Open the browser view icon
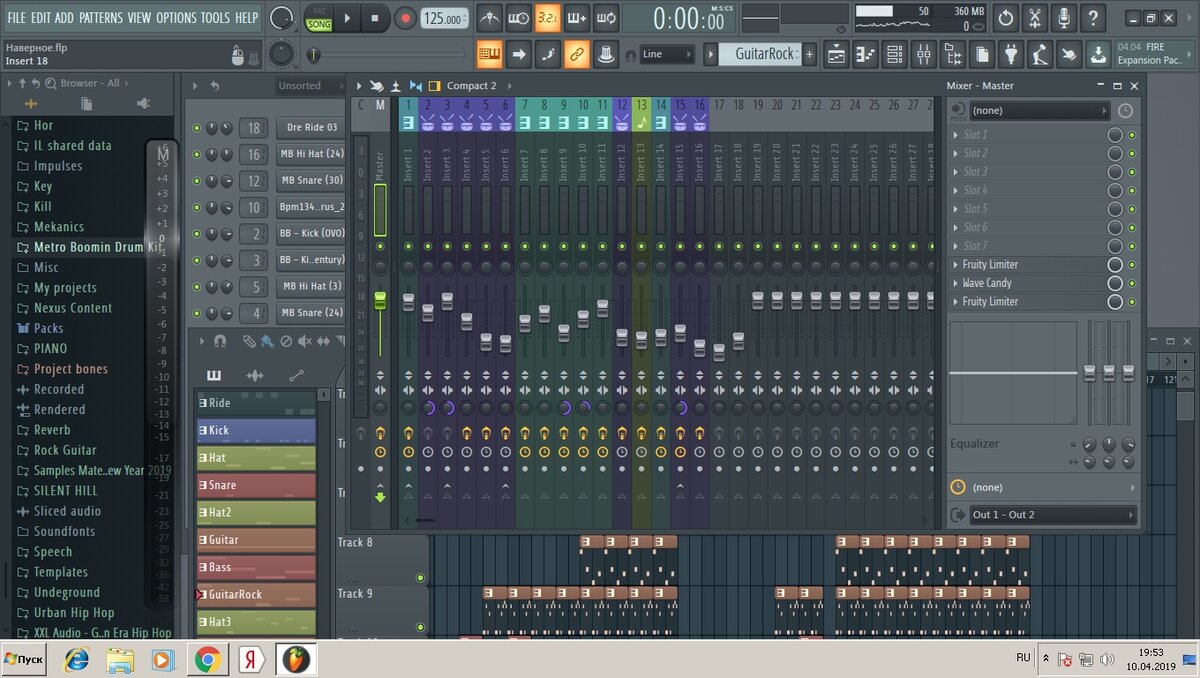This screenshot has height=678, width=1200. [x=954, y=54]
